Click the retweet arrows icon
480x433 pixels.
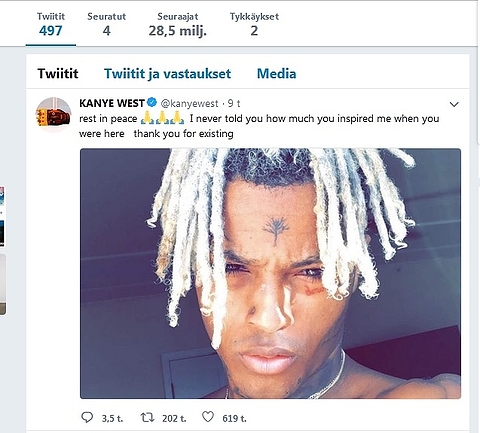[x=147, y=417]
